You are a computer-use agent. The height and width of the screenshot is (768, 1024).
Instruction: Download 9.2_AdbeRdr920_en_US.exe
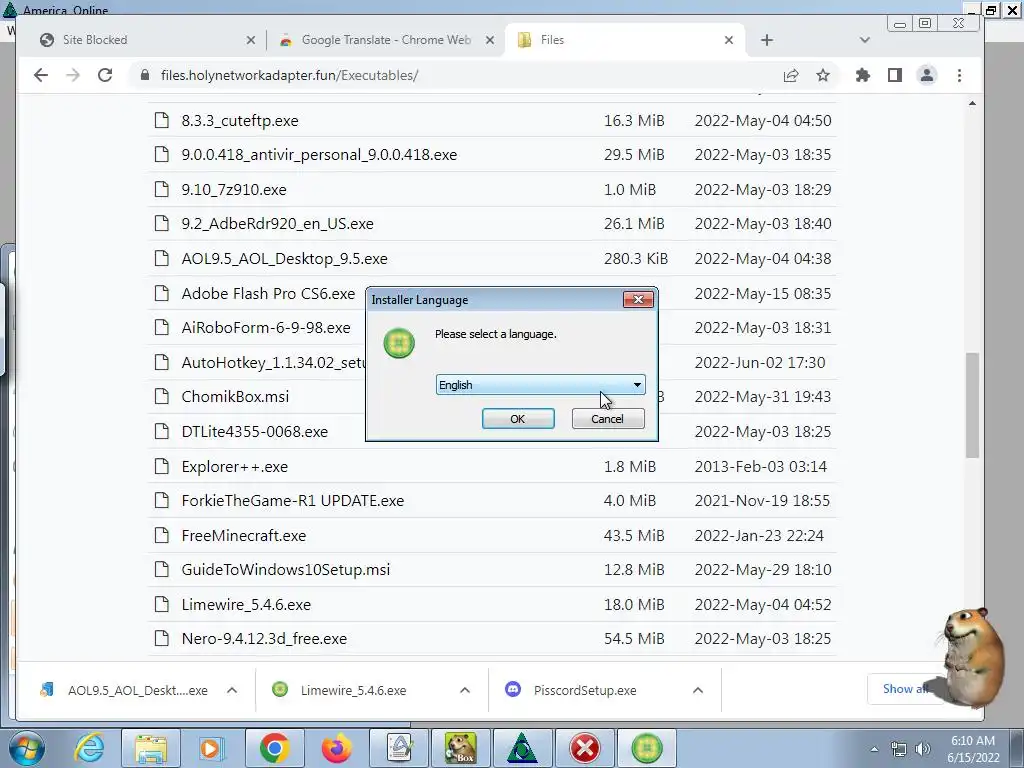[x=278, y=223]
